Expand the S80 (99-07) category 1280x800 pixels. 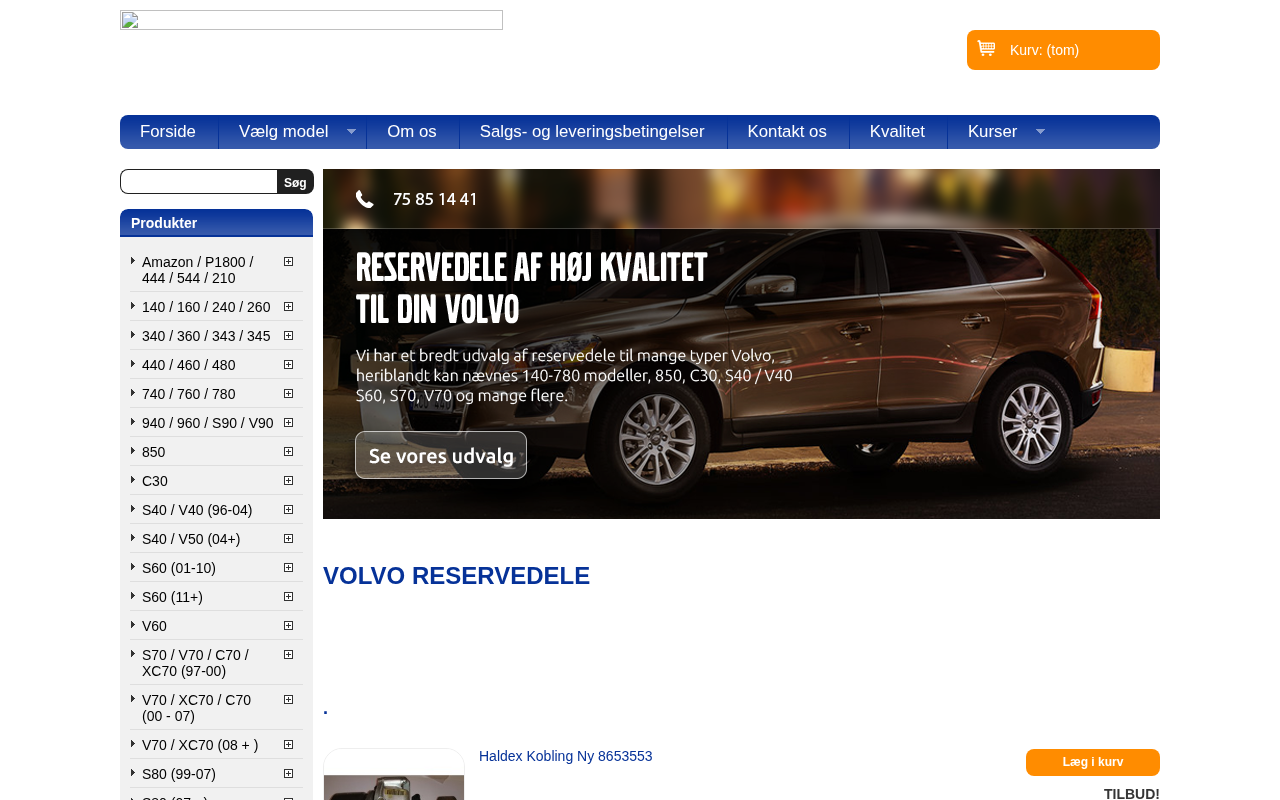[x=288, y=774]
